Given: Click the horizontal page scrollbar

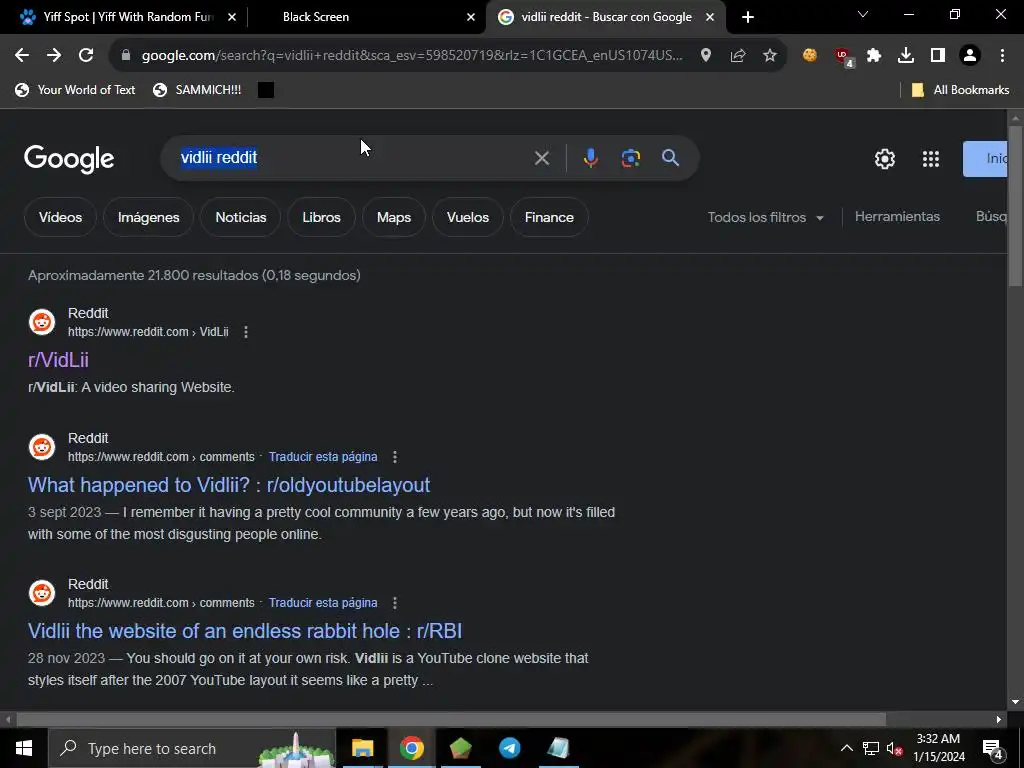Looking at the screenshot, I should (451, 719).
